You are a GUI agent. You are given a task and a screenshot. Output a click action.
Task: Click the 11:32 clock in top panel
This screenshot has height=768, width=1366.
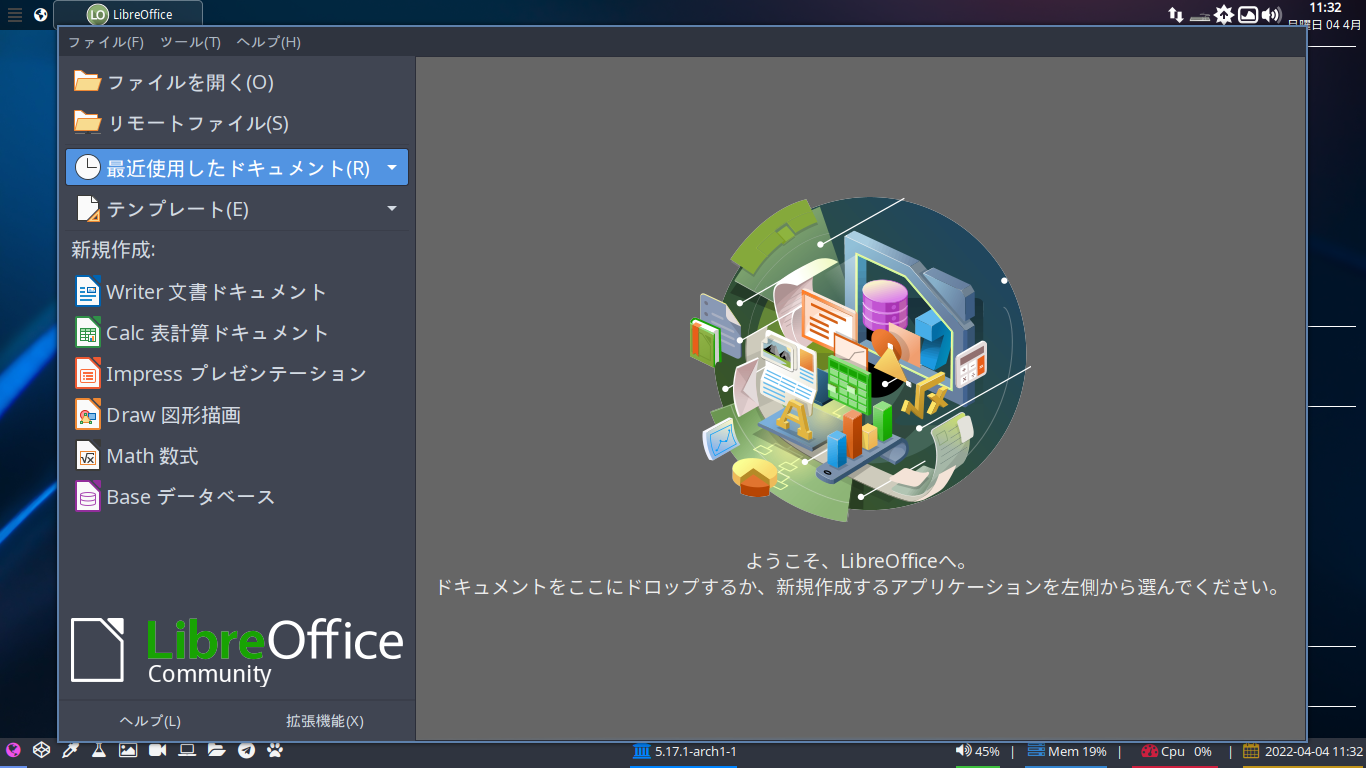pos(1325,7)
